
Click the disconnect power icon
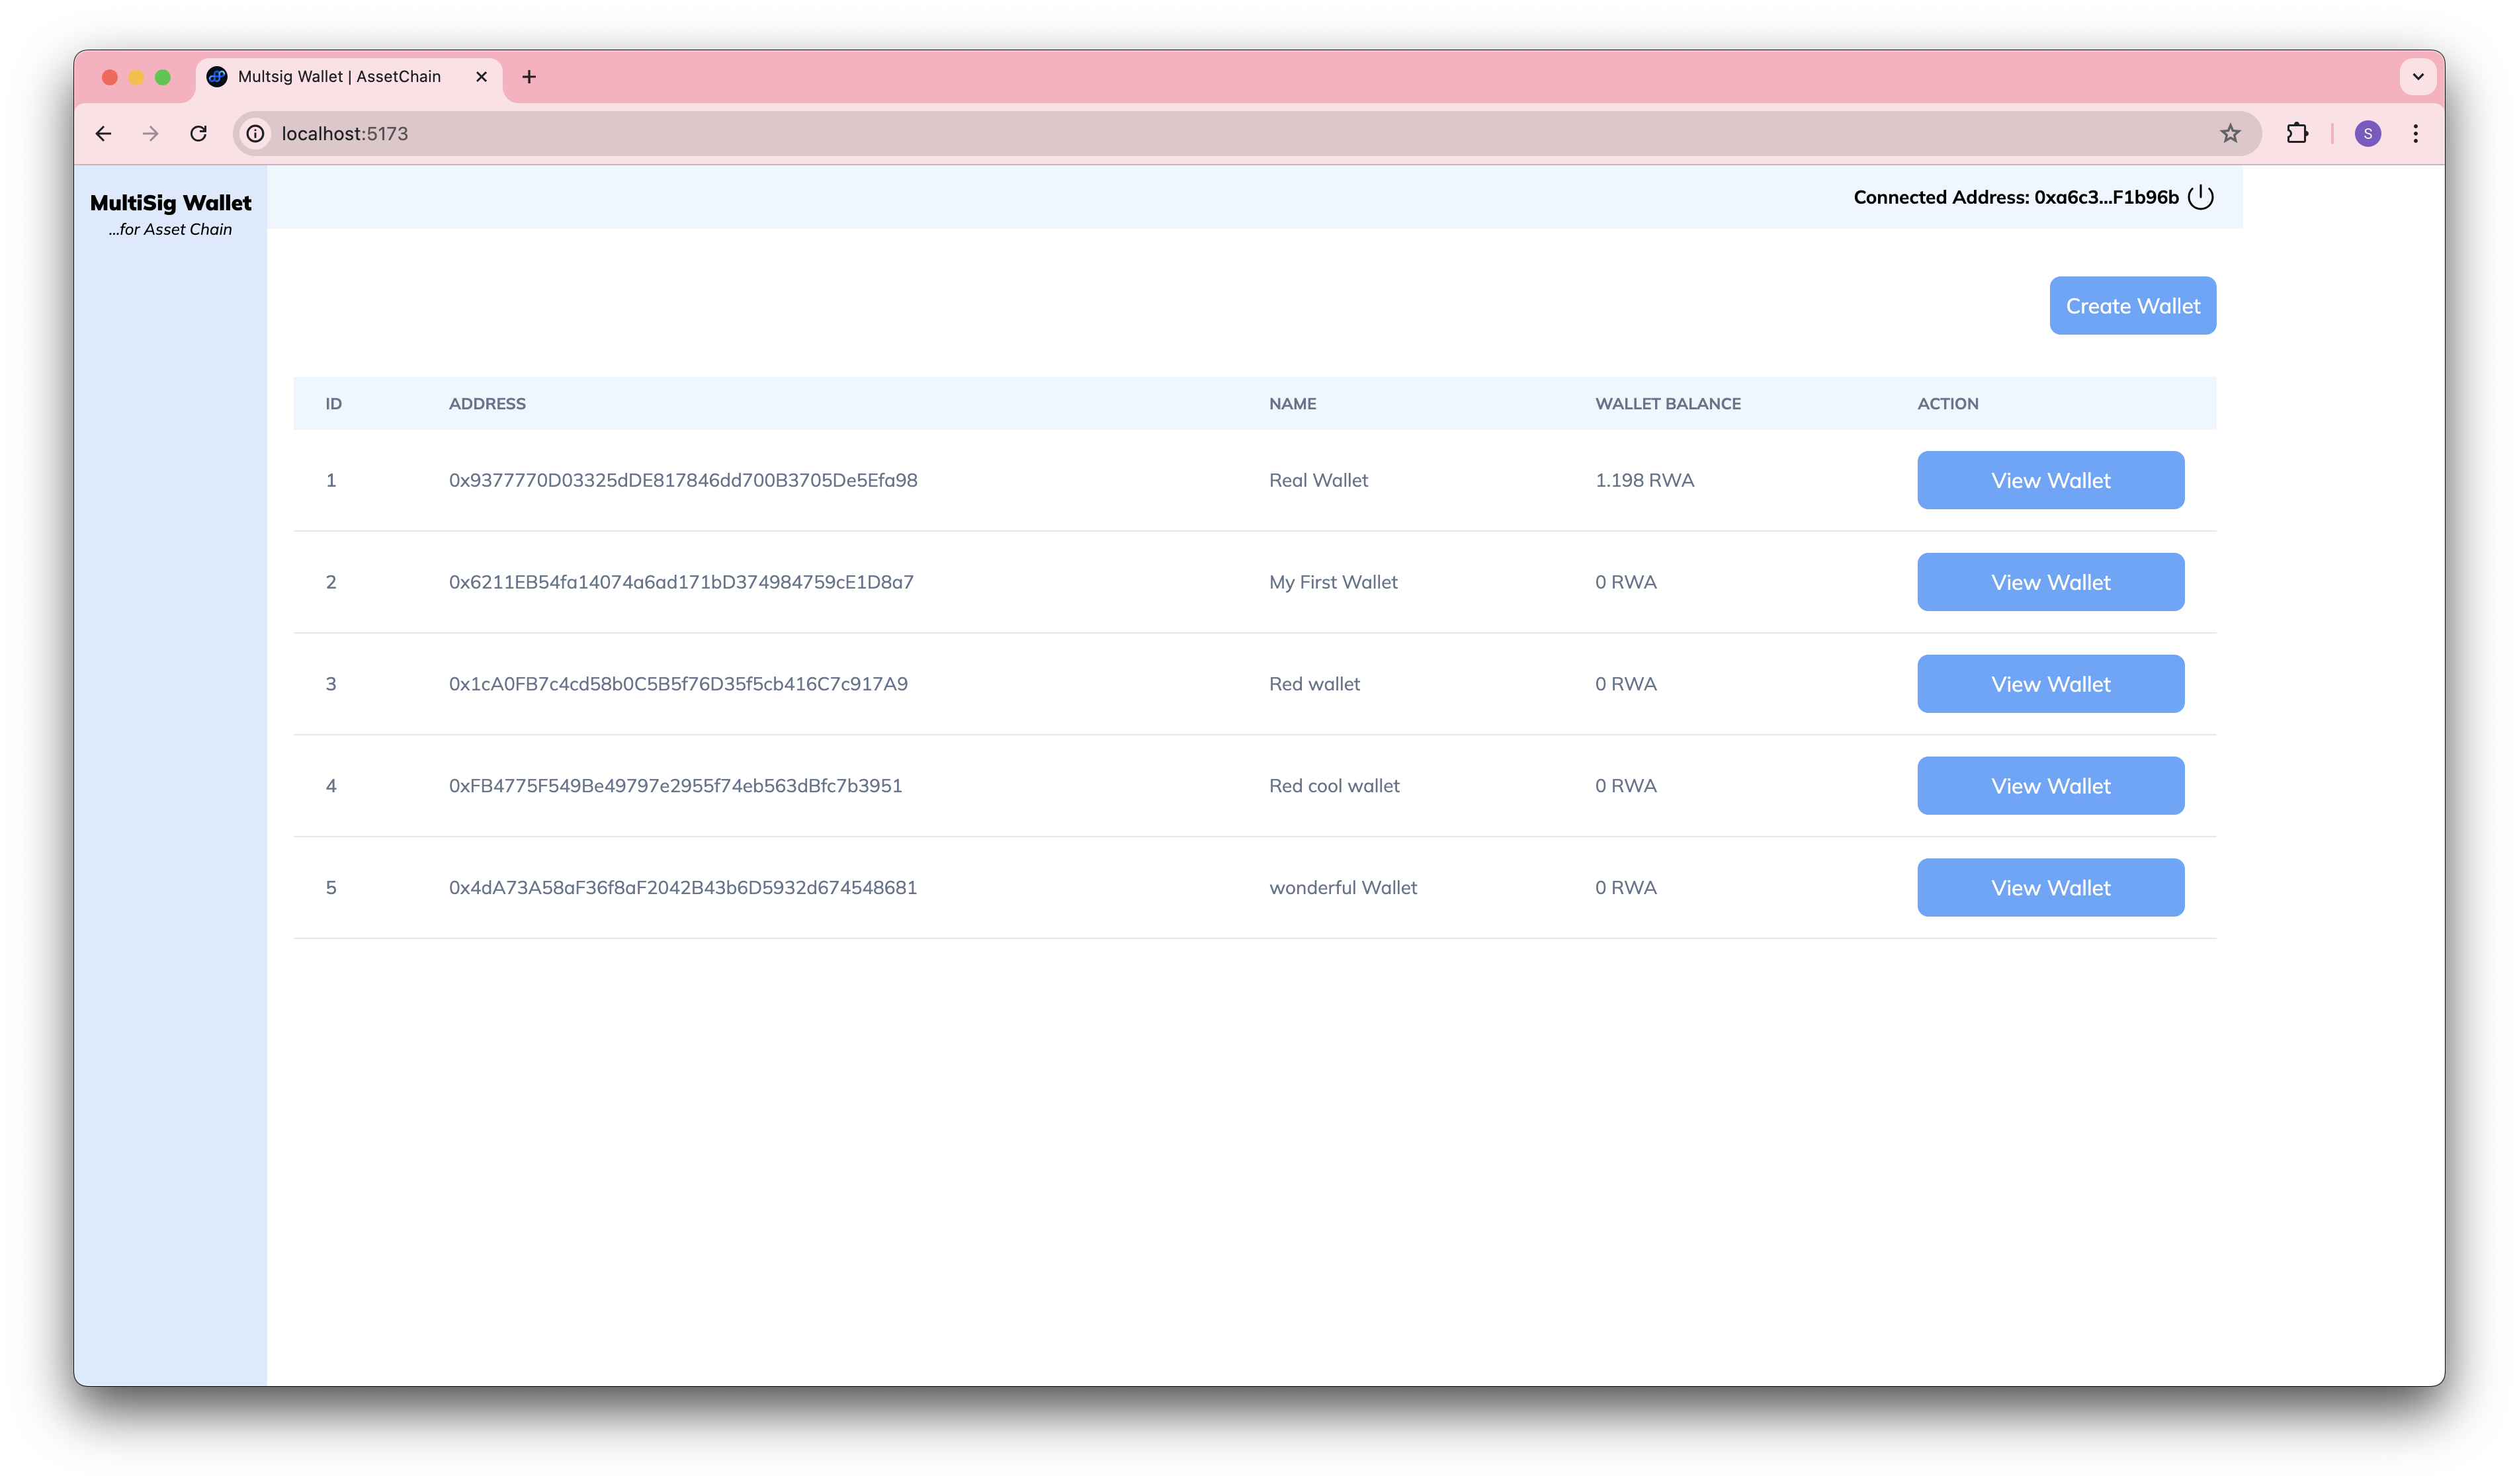coord(2200,197)
